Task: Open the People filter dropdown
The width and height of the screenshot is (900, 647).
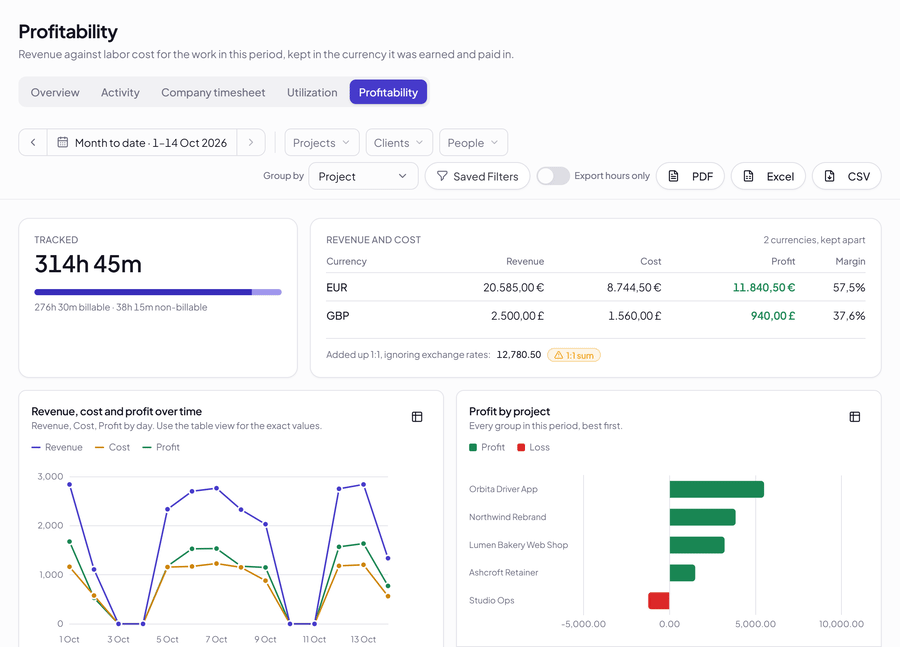Action: point(473,142)
